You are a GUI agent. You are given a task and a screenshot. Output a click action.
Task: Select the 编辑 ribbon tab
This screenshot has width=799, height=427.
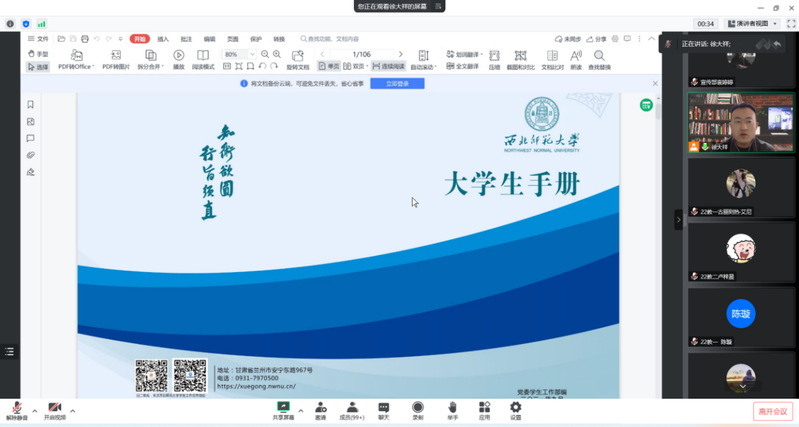[x=209, y=39]
